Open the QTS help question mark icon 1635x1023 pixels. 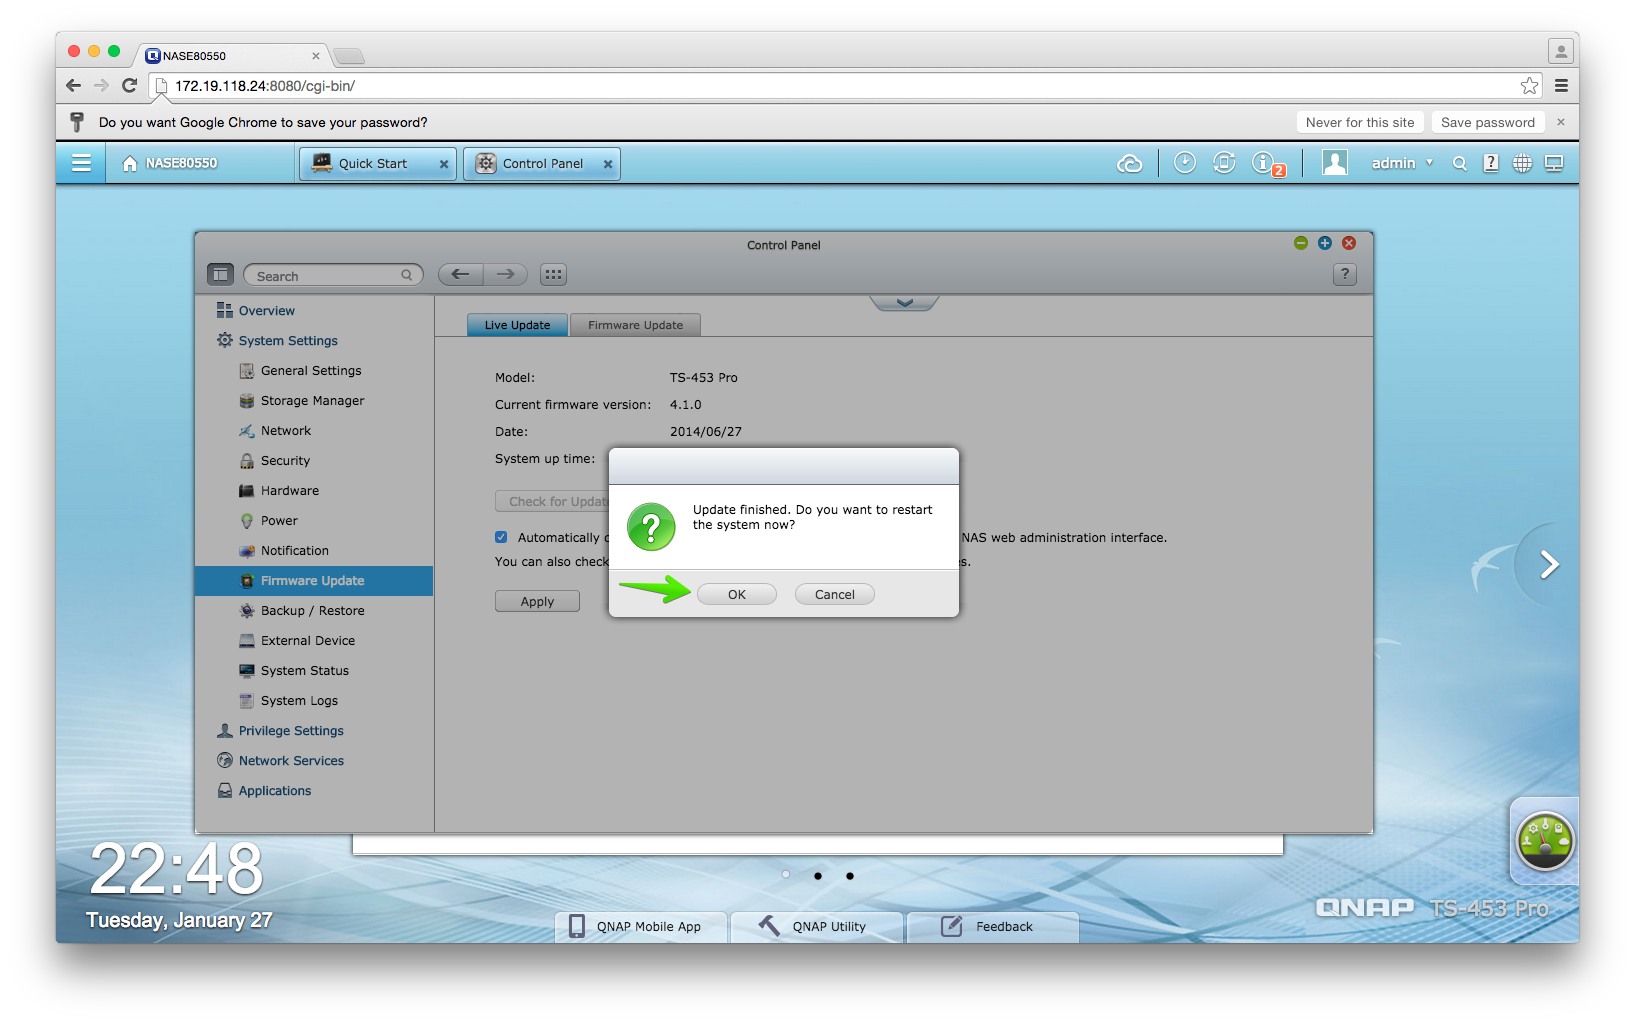[x=1491, y=163]
